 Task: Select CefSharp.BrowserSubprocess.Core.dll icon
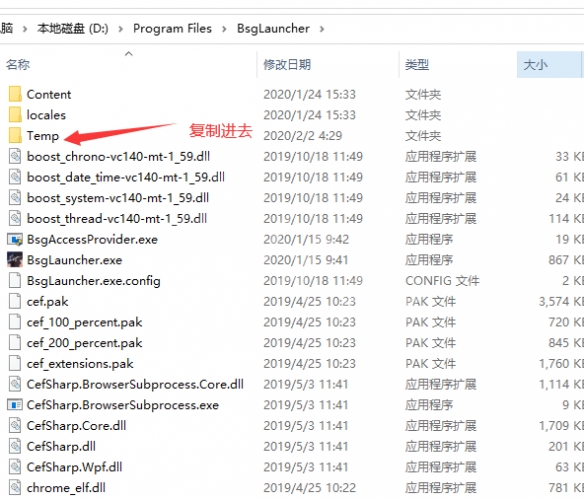[15, 384]
